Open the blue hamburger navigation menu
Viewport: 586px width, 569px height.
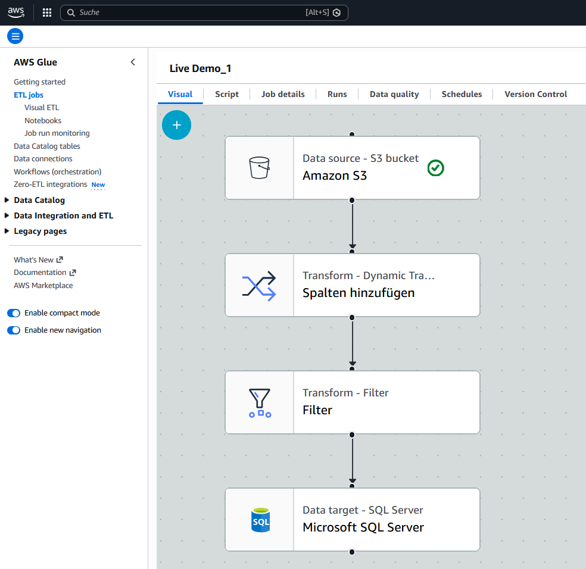15,36
